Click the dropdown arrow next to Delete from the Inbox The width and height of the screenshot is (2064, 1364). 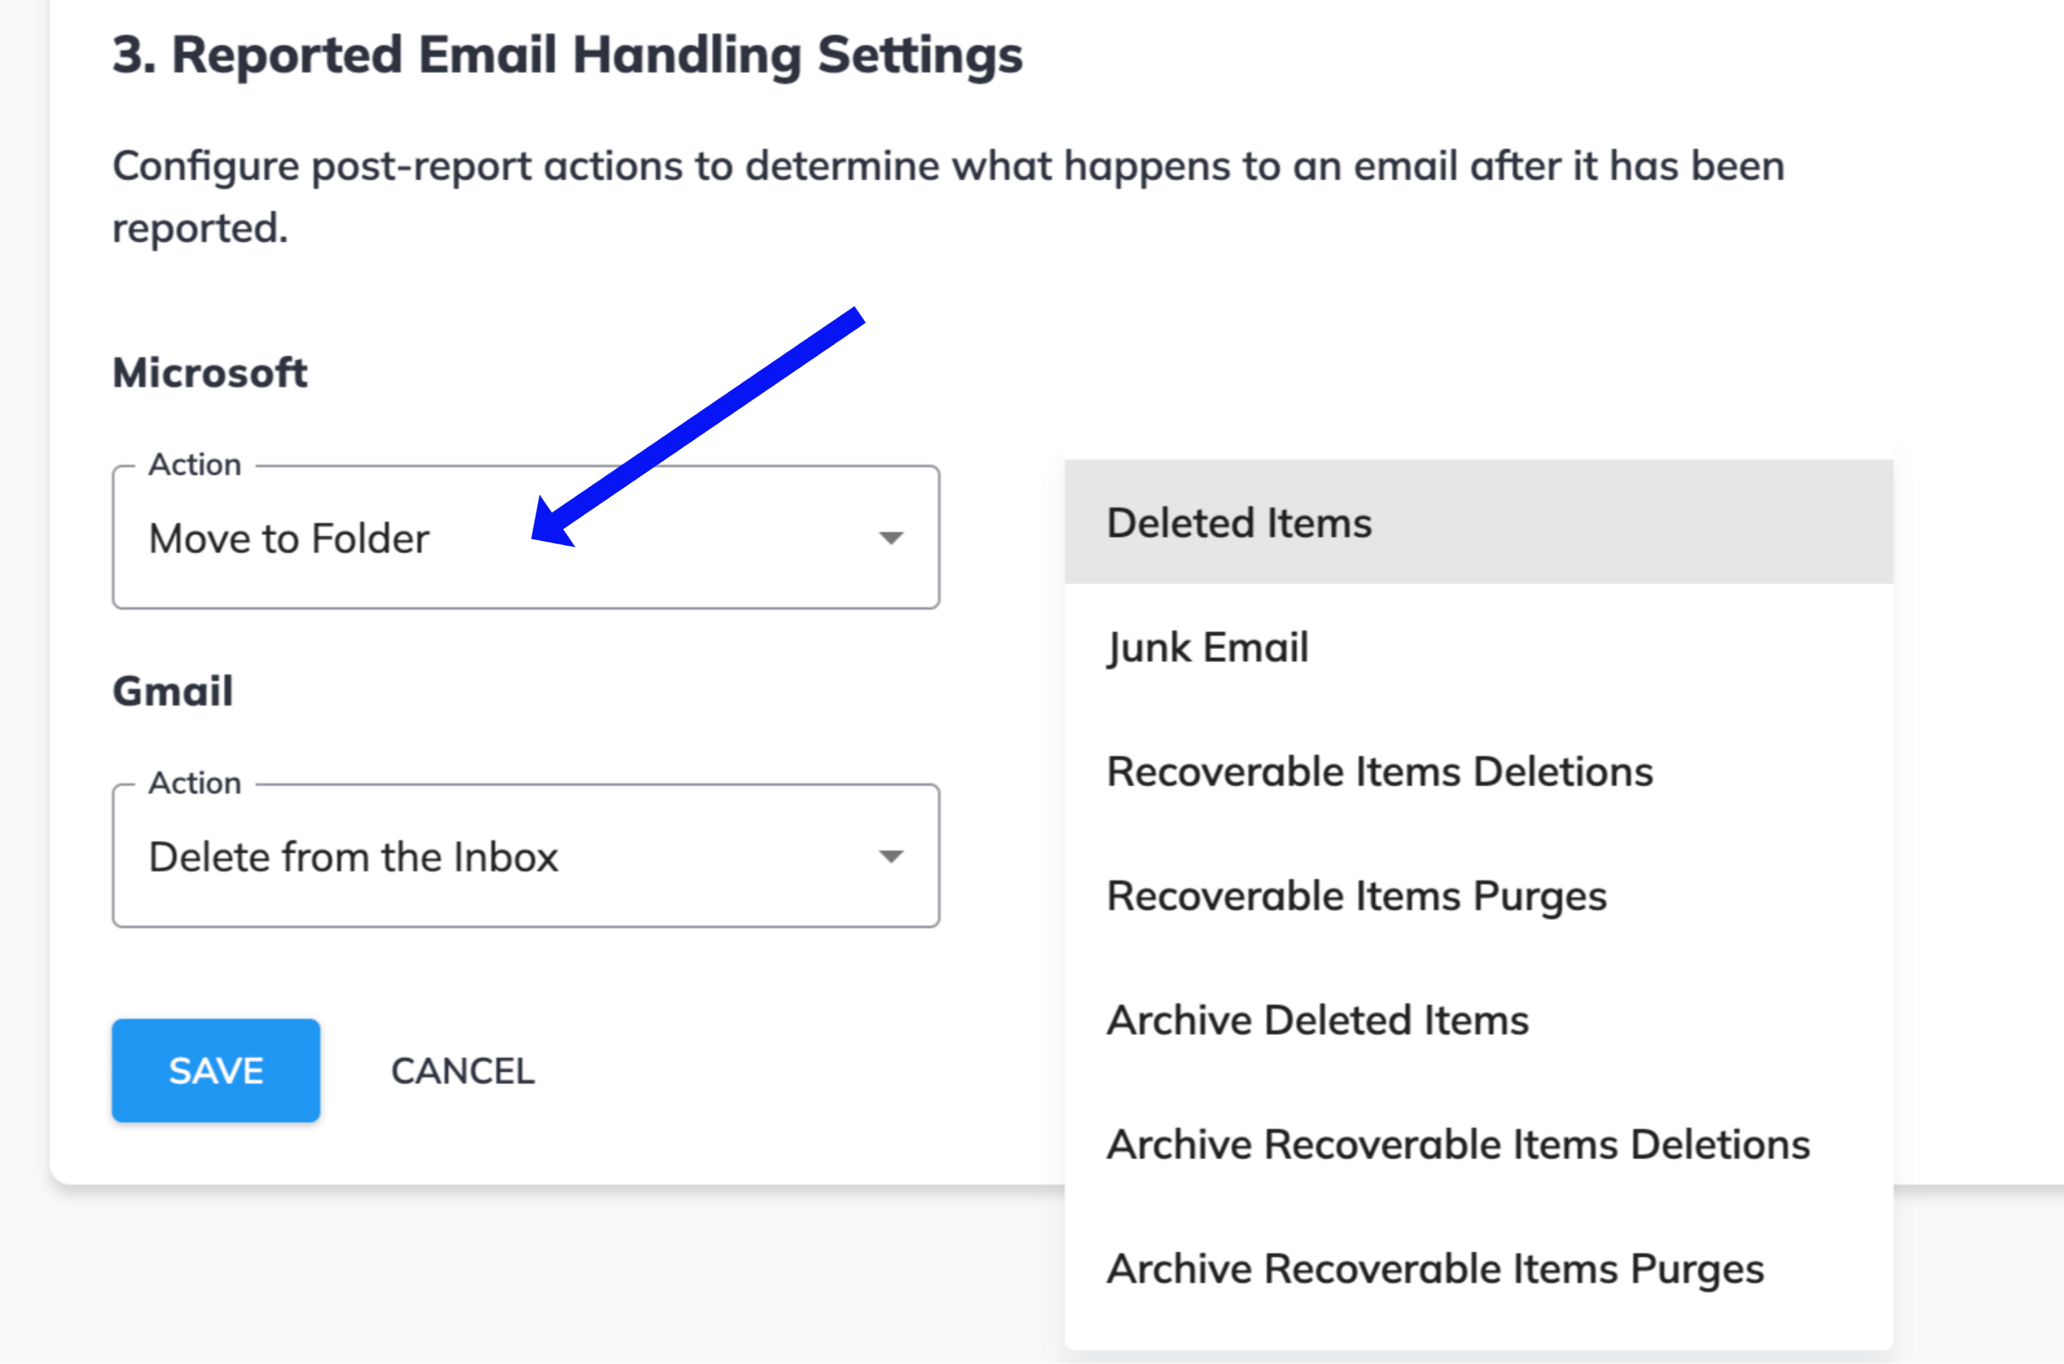coord(893,856)
